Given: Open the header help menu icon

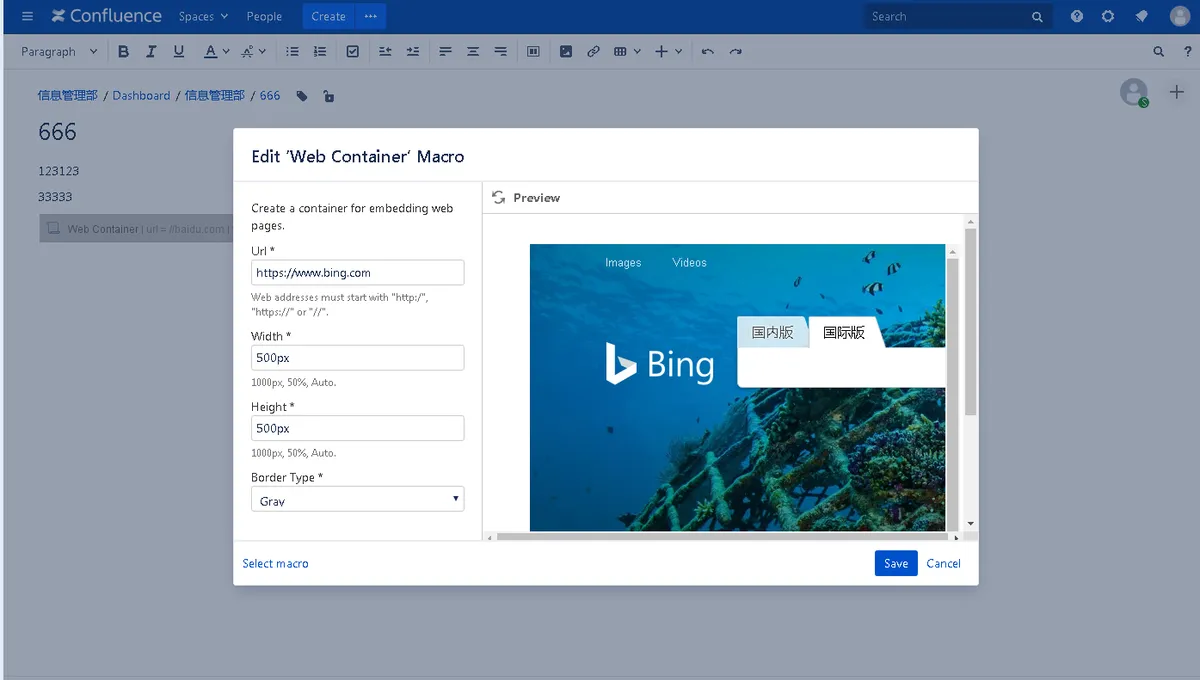Looking at the screenshot, I should coord(1077,16).
